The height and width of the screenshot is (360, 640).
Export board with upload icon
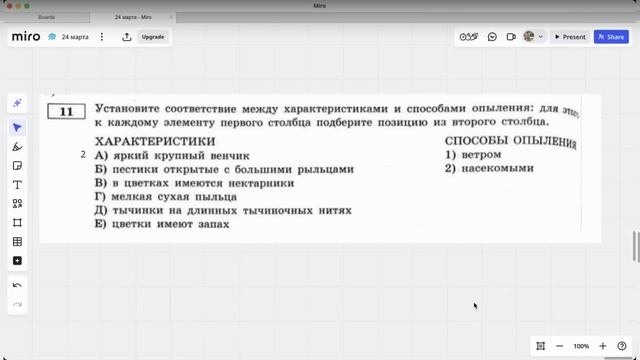pyautogui.click(x=127, y=37)
